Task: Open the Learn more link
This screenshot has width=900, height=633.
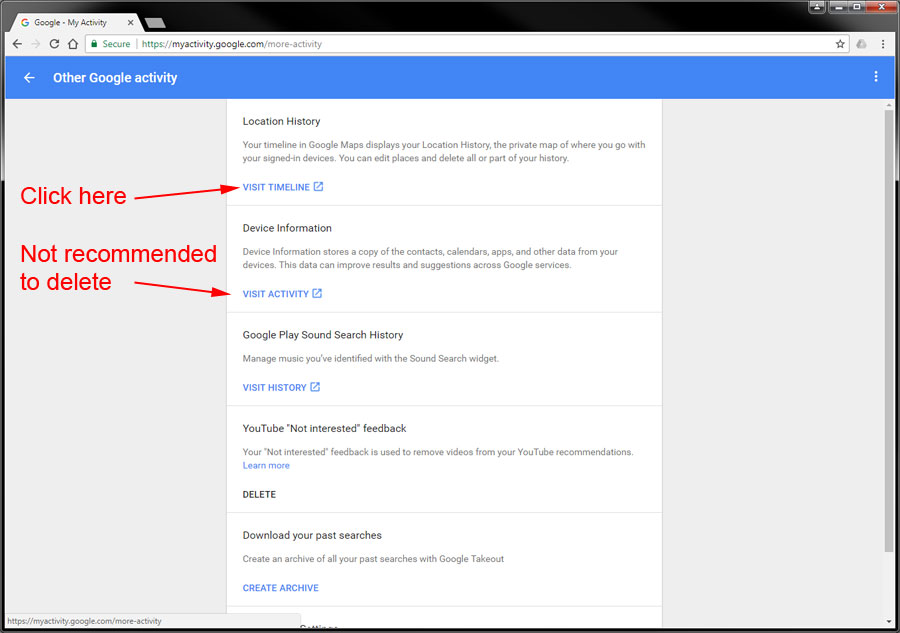Action: 266,465
